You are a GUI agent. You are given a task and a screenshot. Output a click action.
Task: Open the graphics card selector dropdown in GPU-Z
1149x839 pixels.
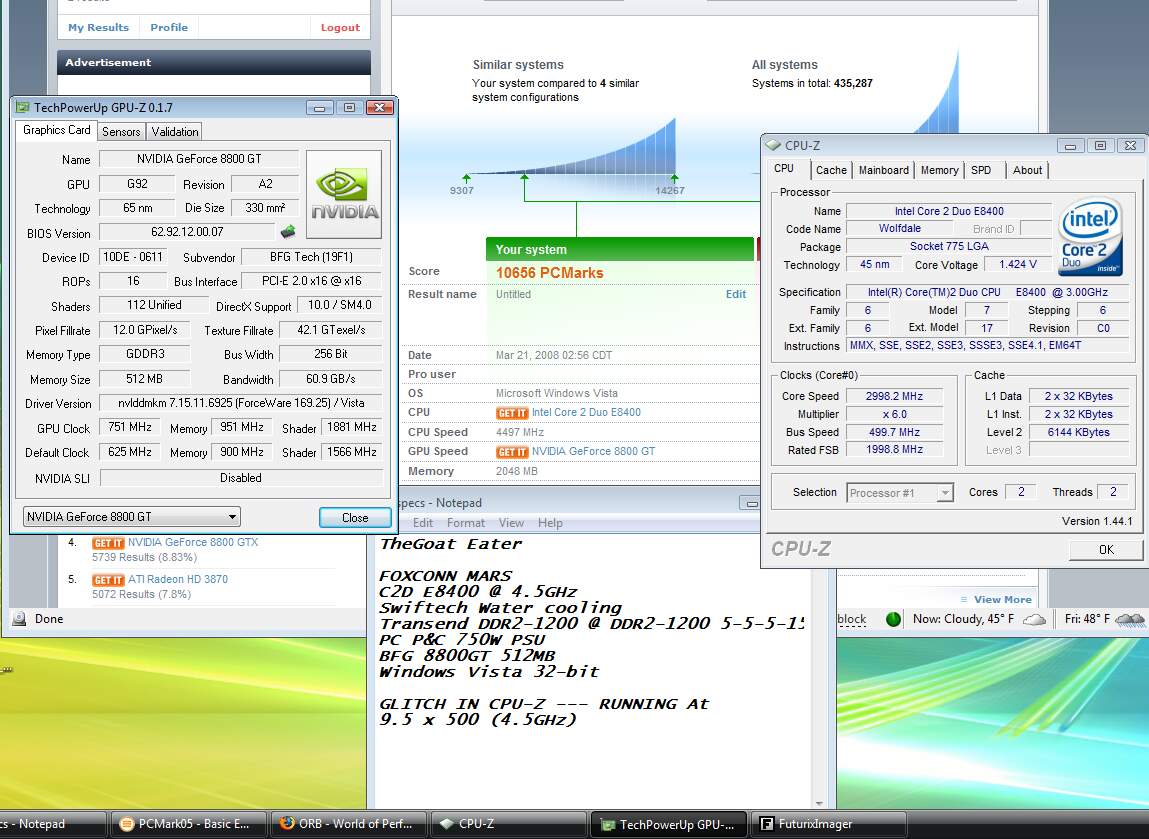click(x=132, y=517)
